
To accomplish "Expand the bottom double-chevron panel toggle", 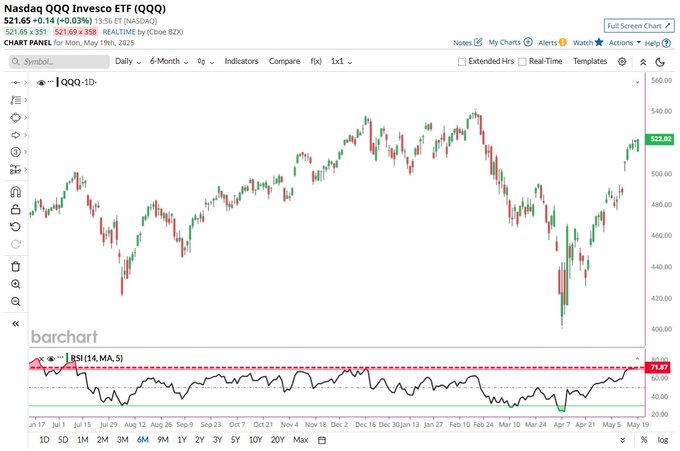I will (x=623, y=440).
